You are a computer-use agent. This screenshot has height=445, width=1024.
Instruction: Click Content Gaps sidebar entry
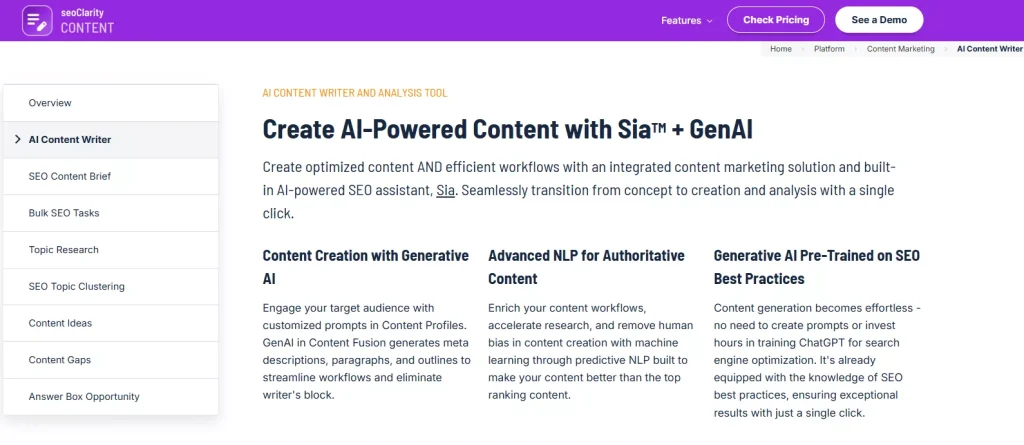tap(60, 360)
